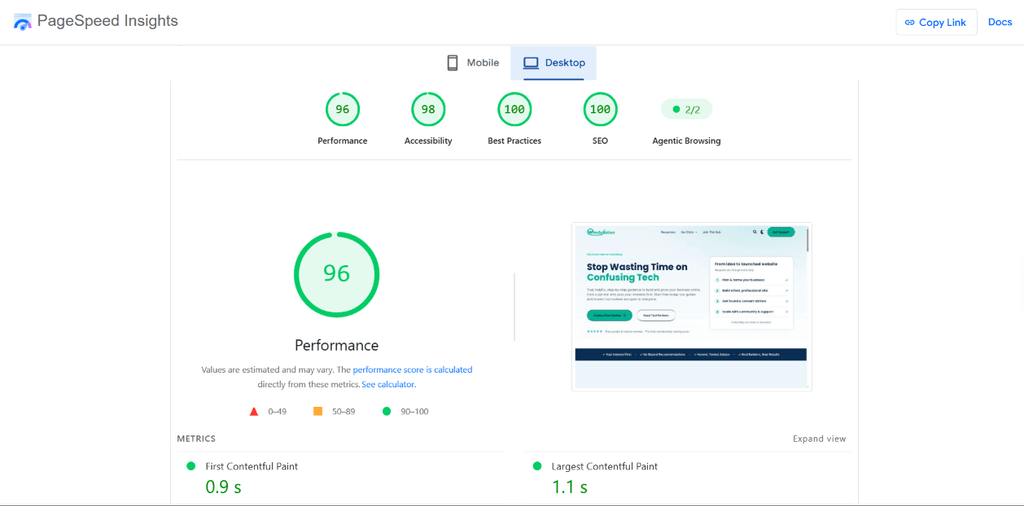Open the See calculator link
The width and height of the screenshot is (1024, 506).
pyautogui.click(x=389, y=385)
